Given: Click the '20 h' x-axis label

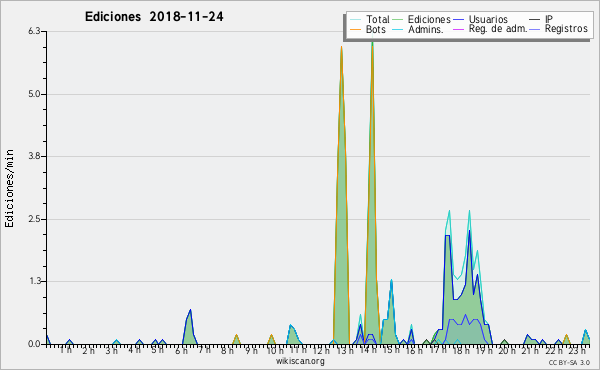Looking at the screenshot, I should point(507,350).
